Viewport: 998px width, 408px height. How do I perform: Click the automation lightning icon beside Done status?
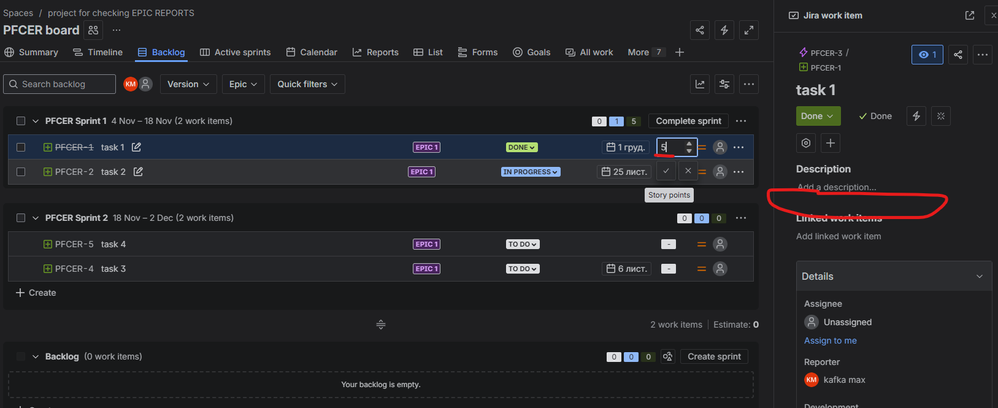pos(917,116)
